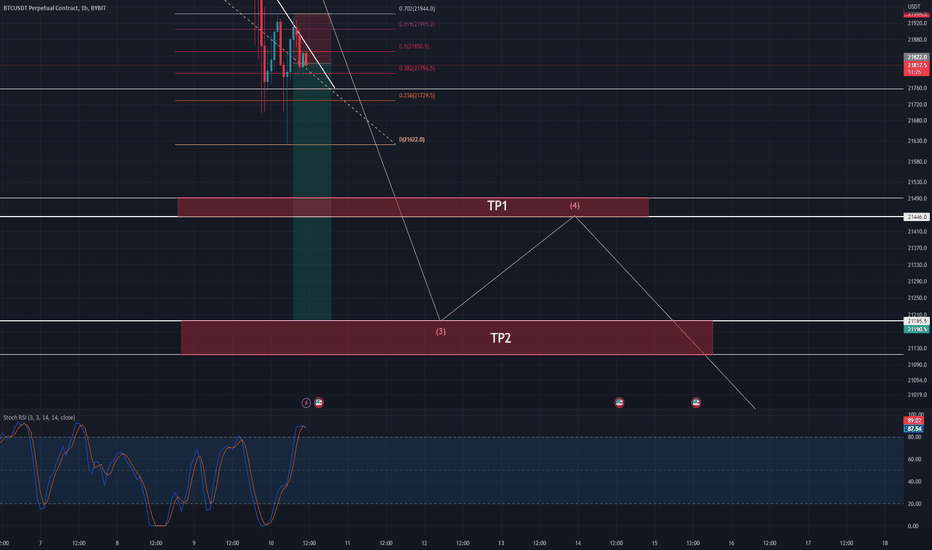
Task: Click the USDT currency label on price axis
Action: [914, 7]
